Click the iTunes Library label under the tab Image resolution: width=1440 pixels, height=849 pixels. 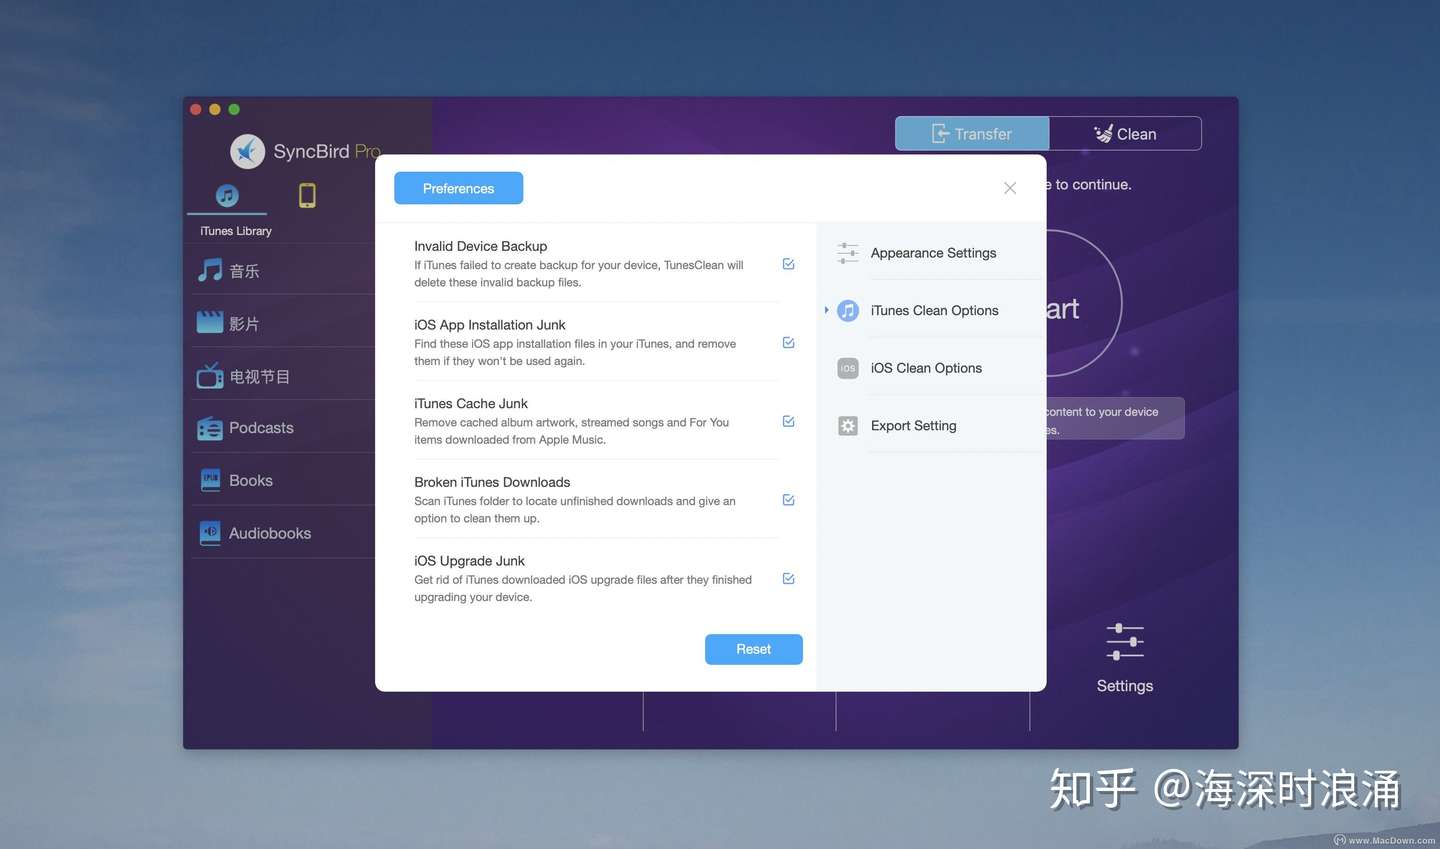236,231
